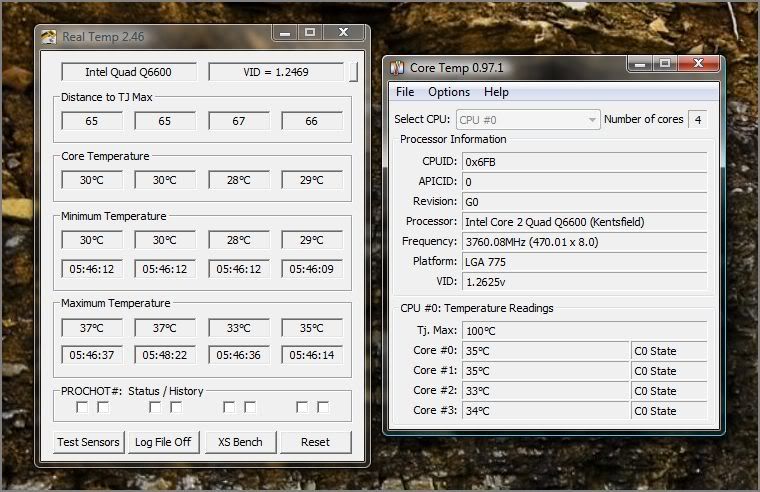Click the APICID value field
Image resolution: width=760 pixels, height=492 pixels.
point(584,182)
